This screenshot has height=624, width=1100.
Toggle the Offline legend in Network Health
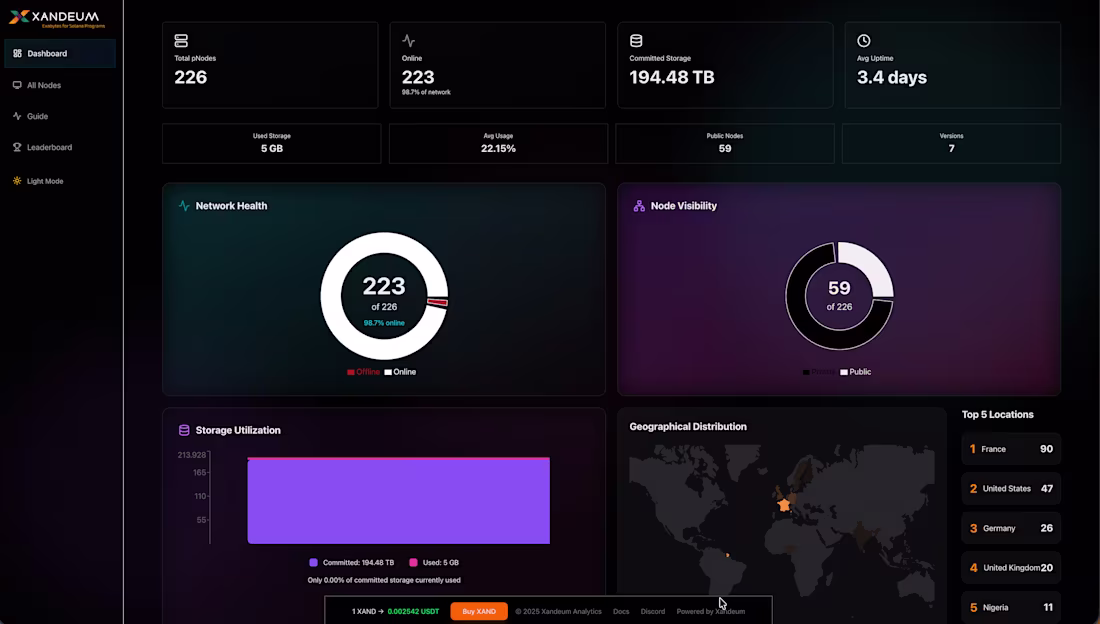(x=365, y=371)
